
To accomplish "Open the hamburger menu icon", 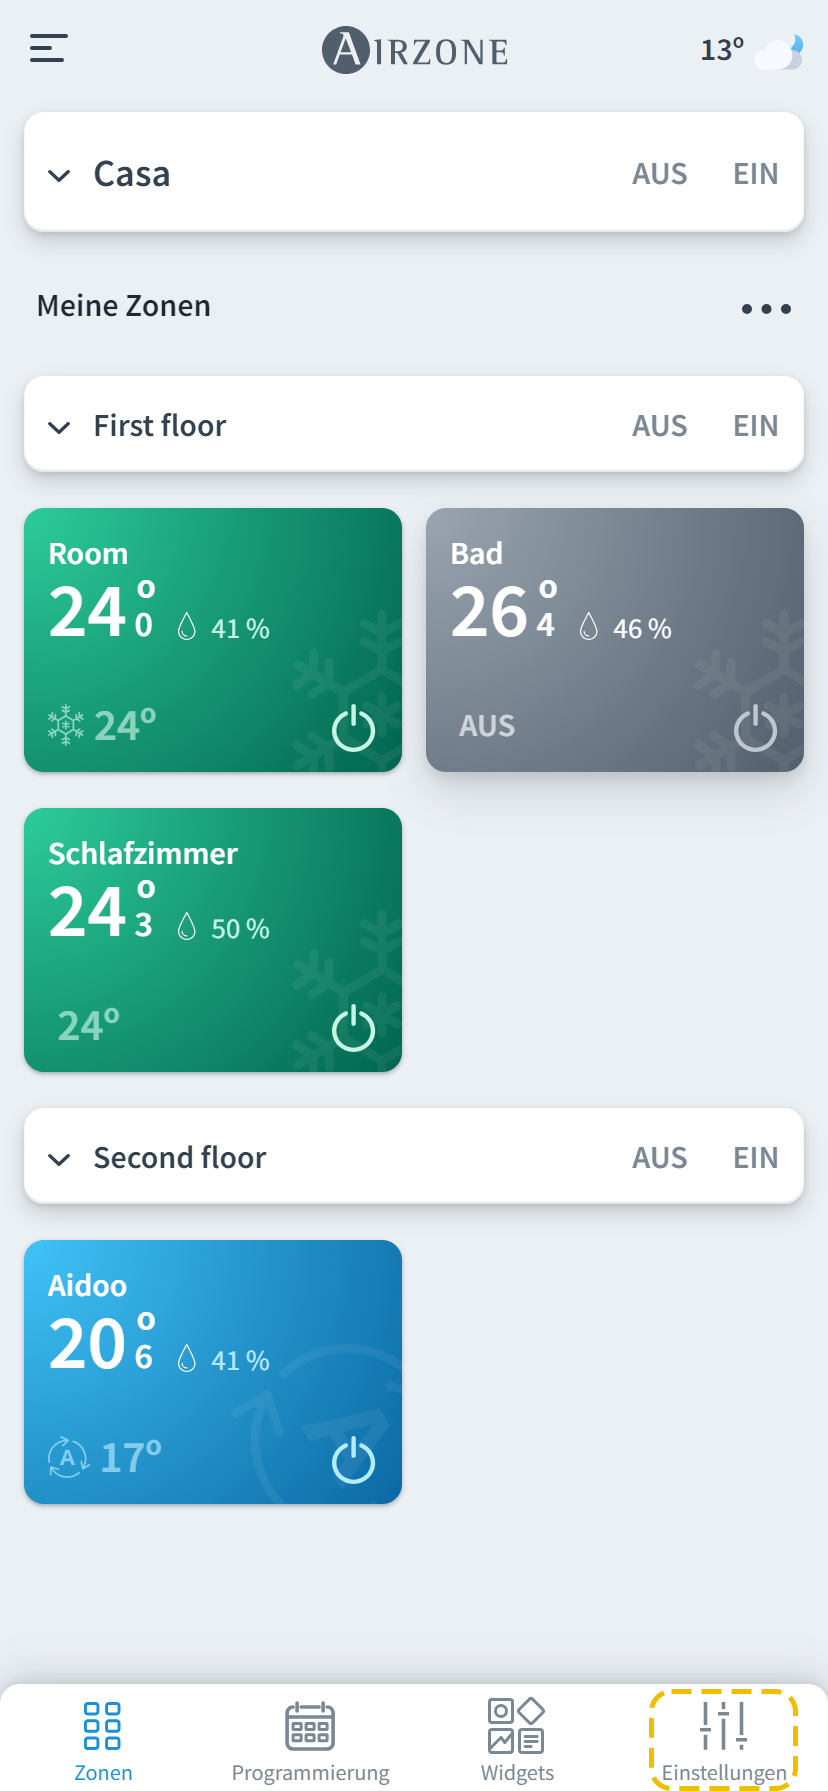I will (48, 48).
